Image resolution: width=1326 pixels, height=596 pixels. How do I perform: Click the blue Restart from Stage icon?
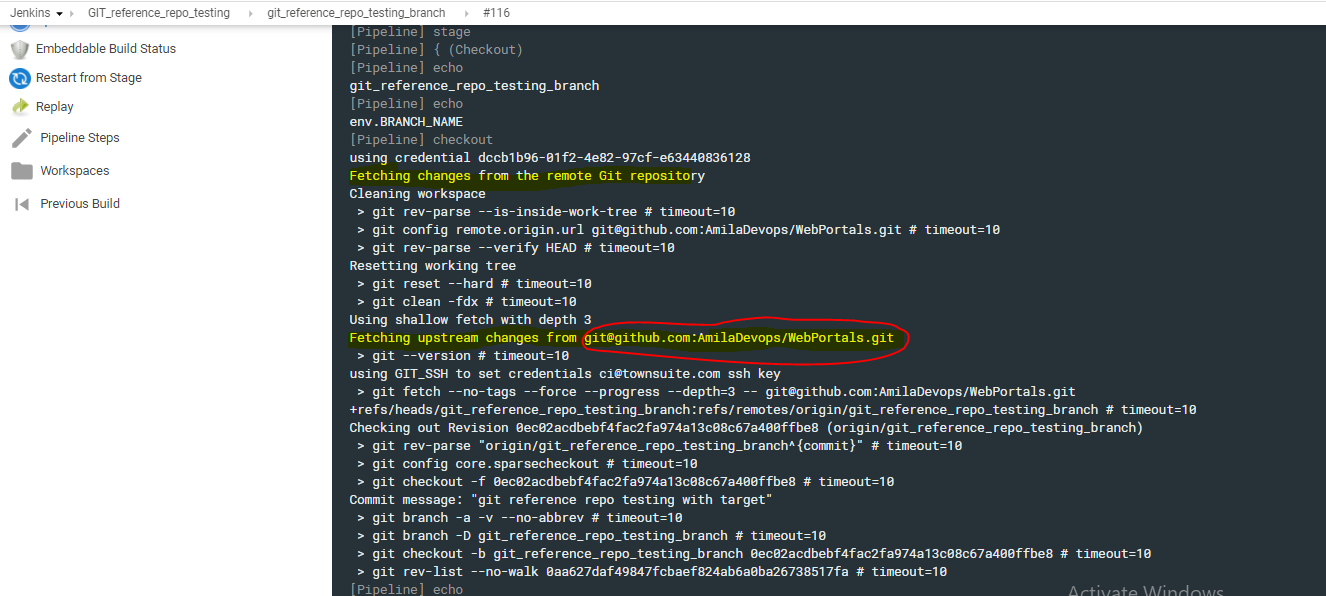20,78
